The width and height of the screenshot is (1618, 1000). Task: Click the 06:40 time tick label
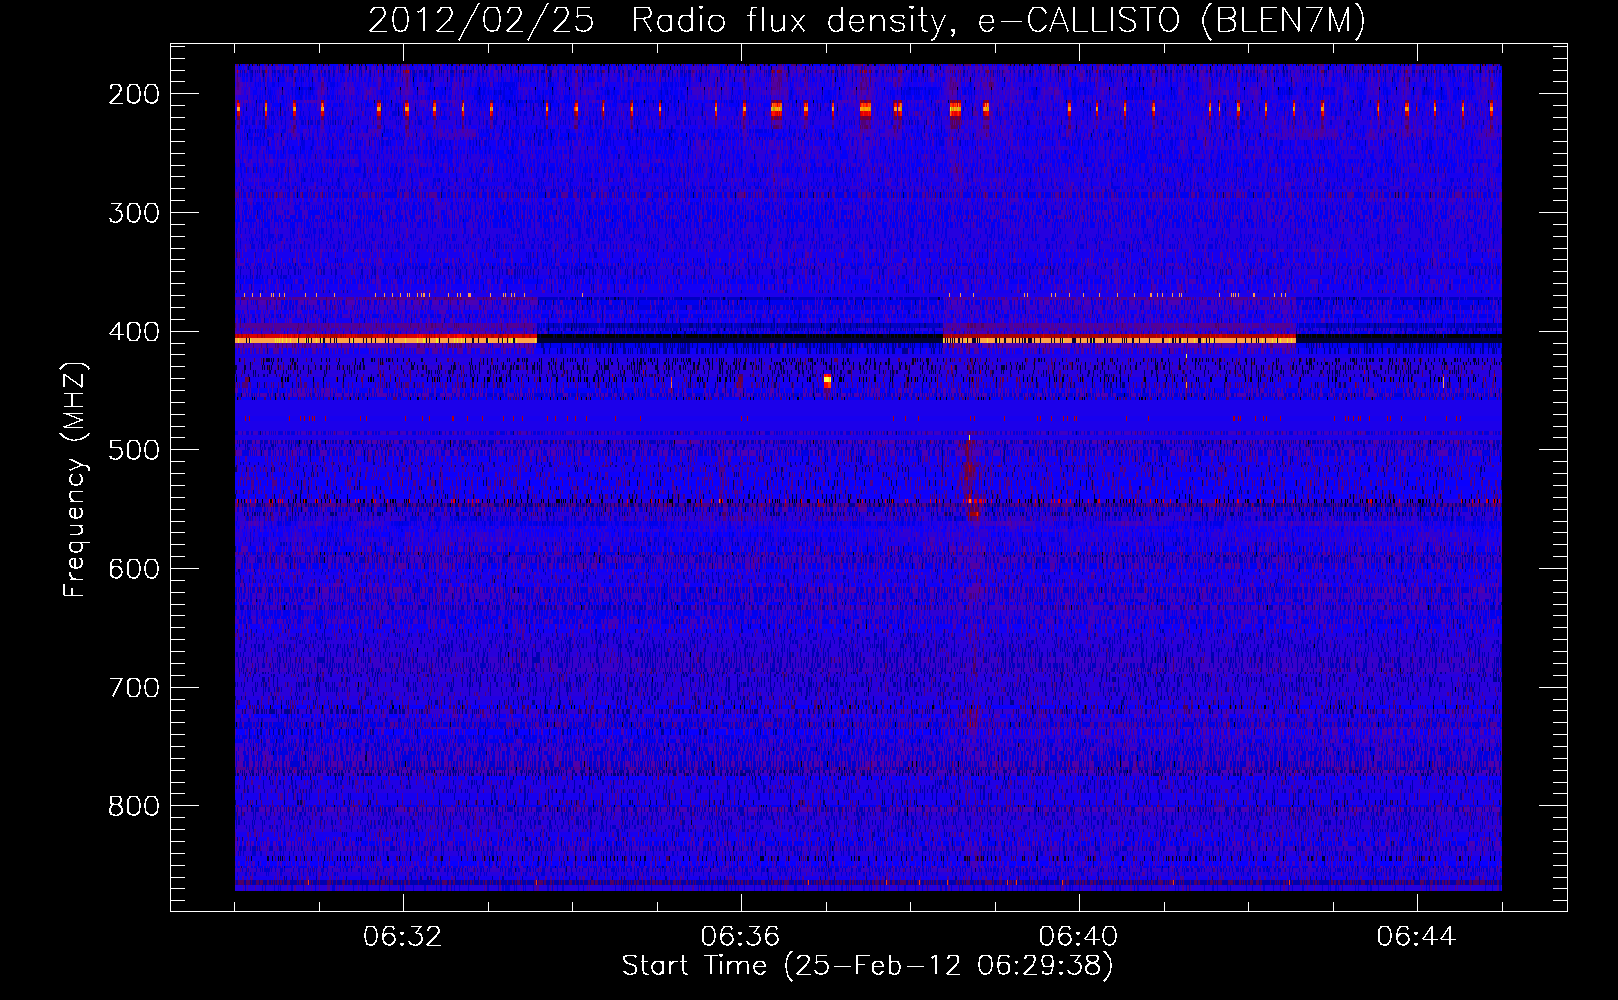(1079, 937)
